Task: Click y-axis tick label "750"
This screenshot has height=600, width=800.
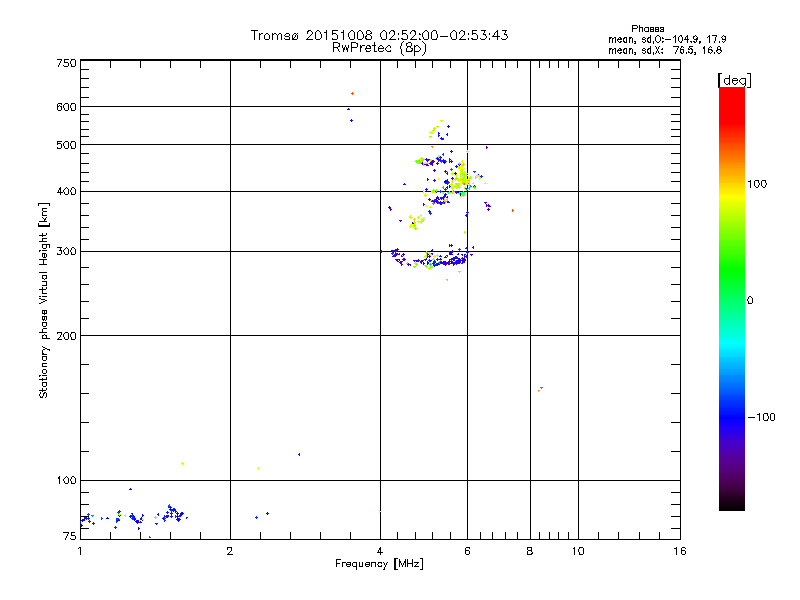Action: (x=66, y=64)
